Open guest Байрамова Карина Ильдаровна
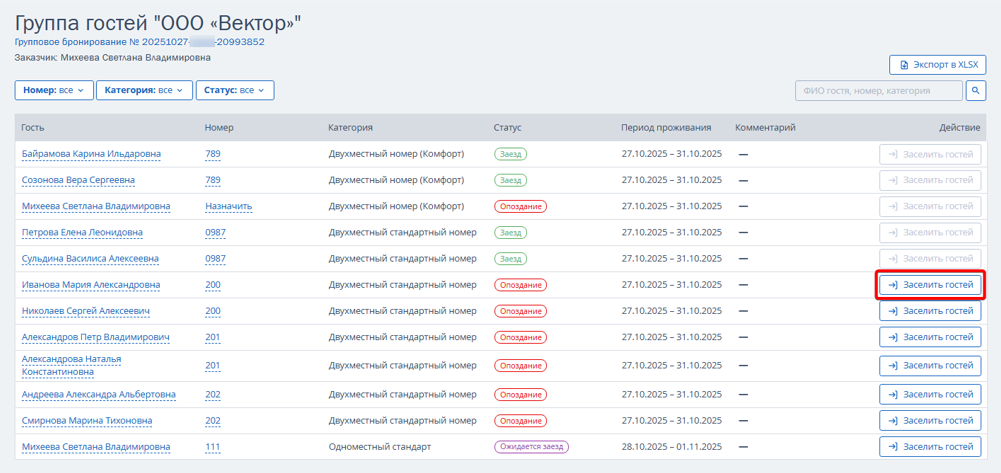Viewport: 1001px width, 473px height. tap(91, 154)
